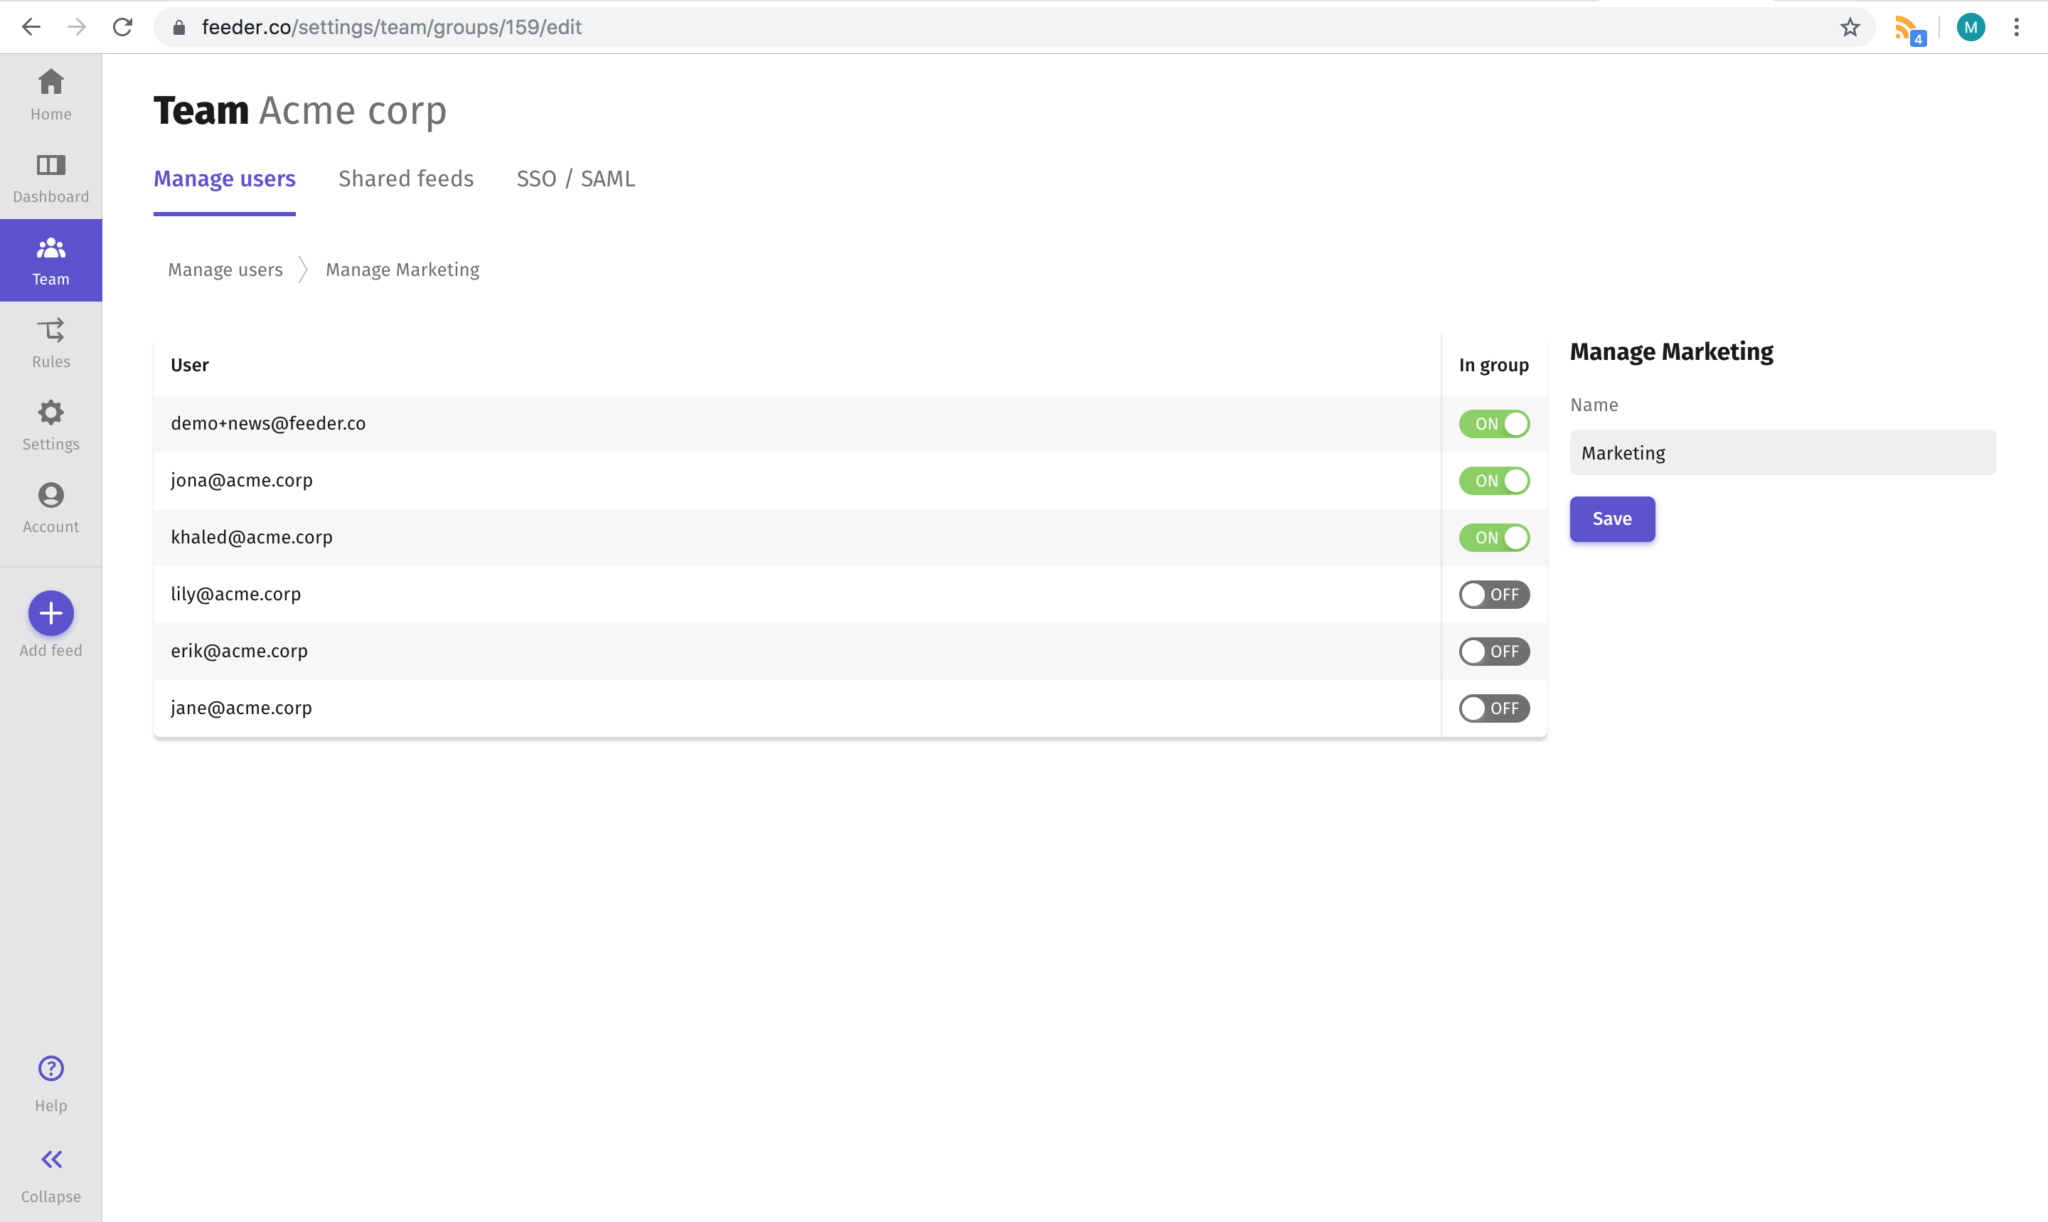Toggle off jona@acme.corp group membership

pyautogui.click(x=1493, y=480)
